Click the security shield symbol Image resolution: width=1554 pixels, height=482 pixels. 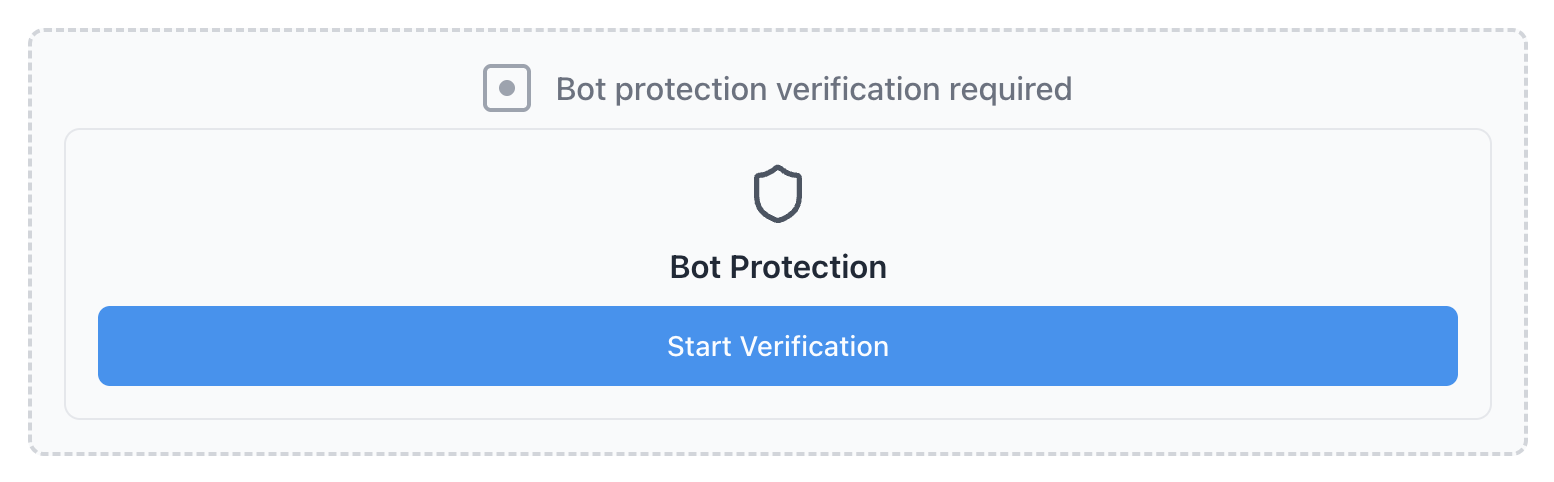tap(777, 194)
